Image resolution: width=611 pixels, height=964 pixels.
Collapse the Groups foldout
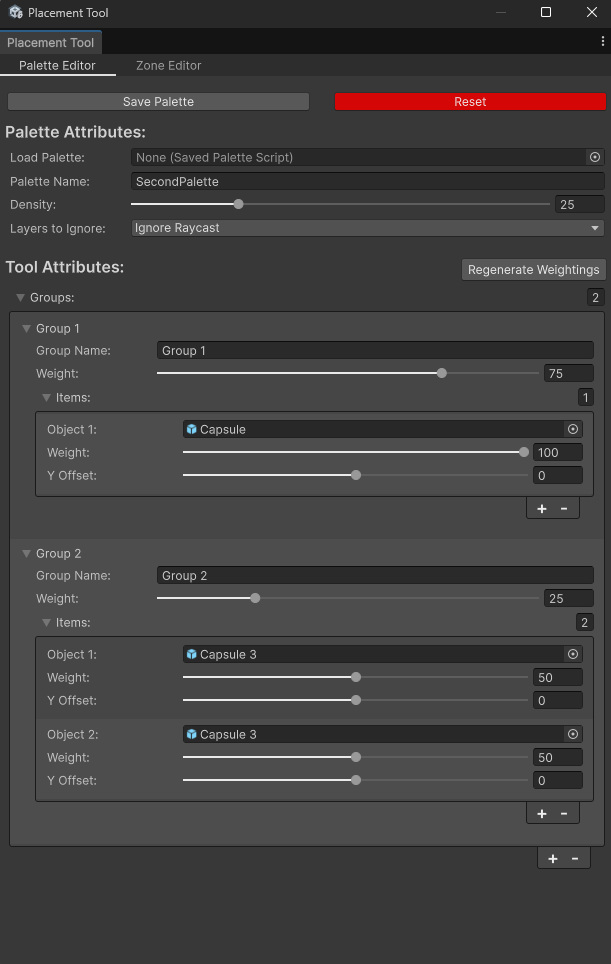(x=20, y=298)
